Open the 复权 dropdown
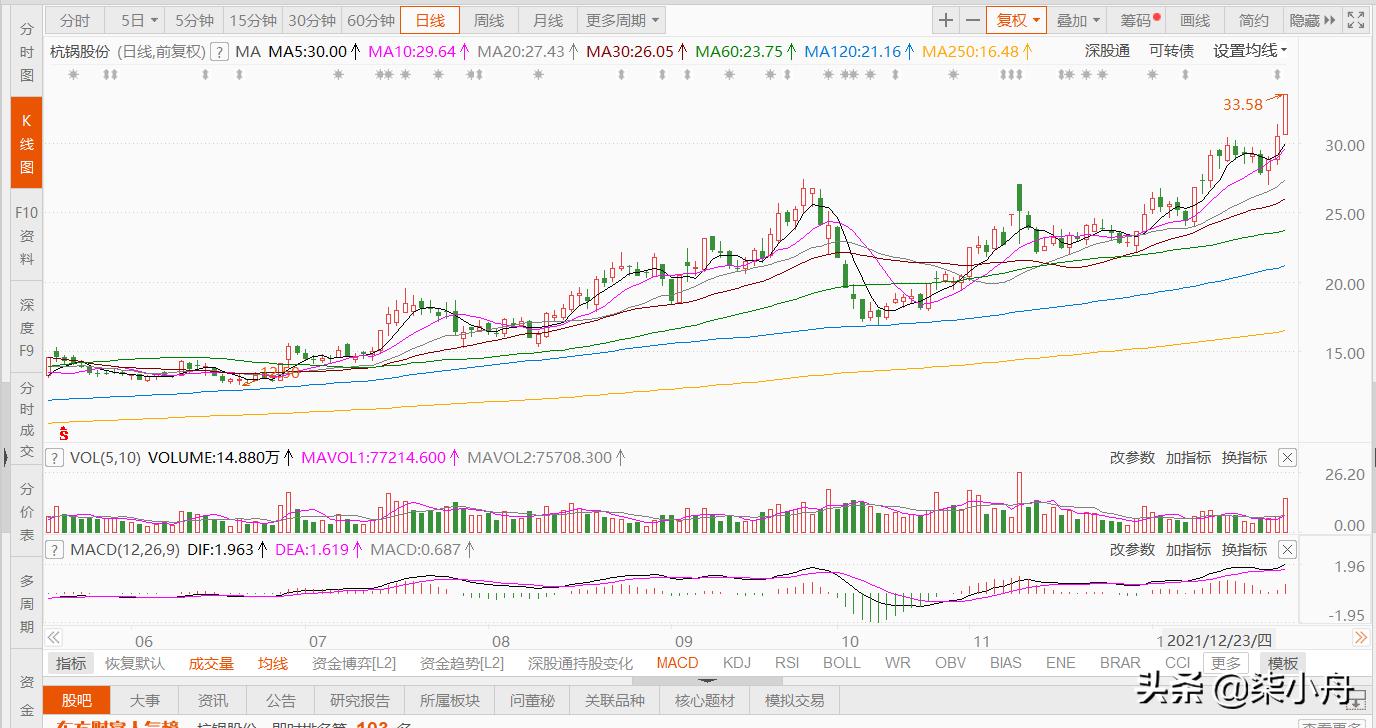This screenshot has height=728, width=1376. click(1016, 20)
